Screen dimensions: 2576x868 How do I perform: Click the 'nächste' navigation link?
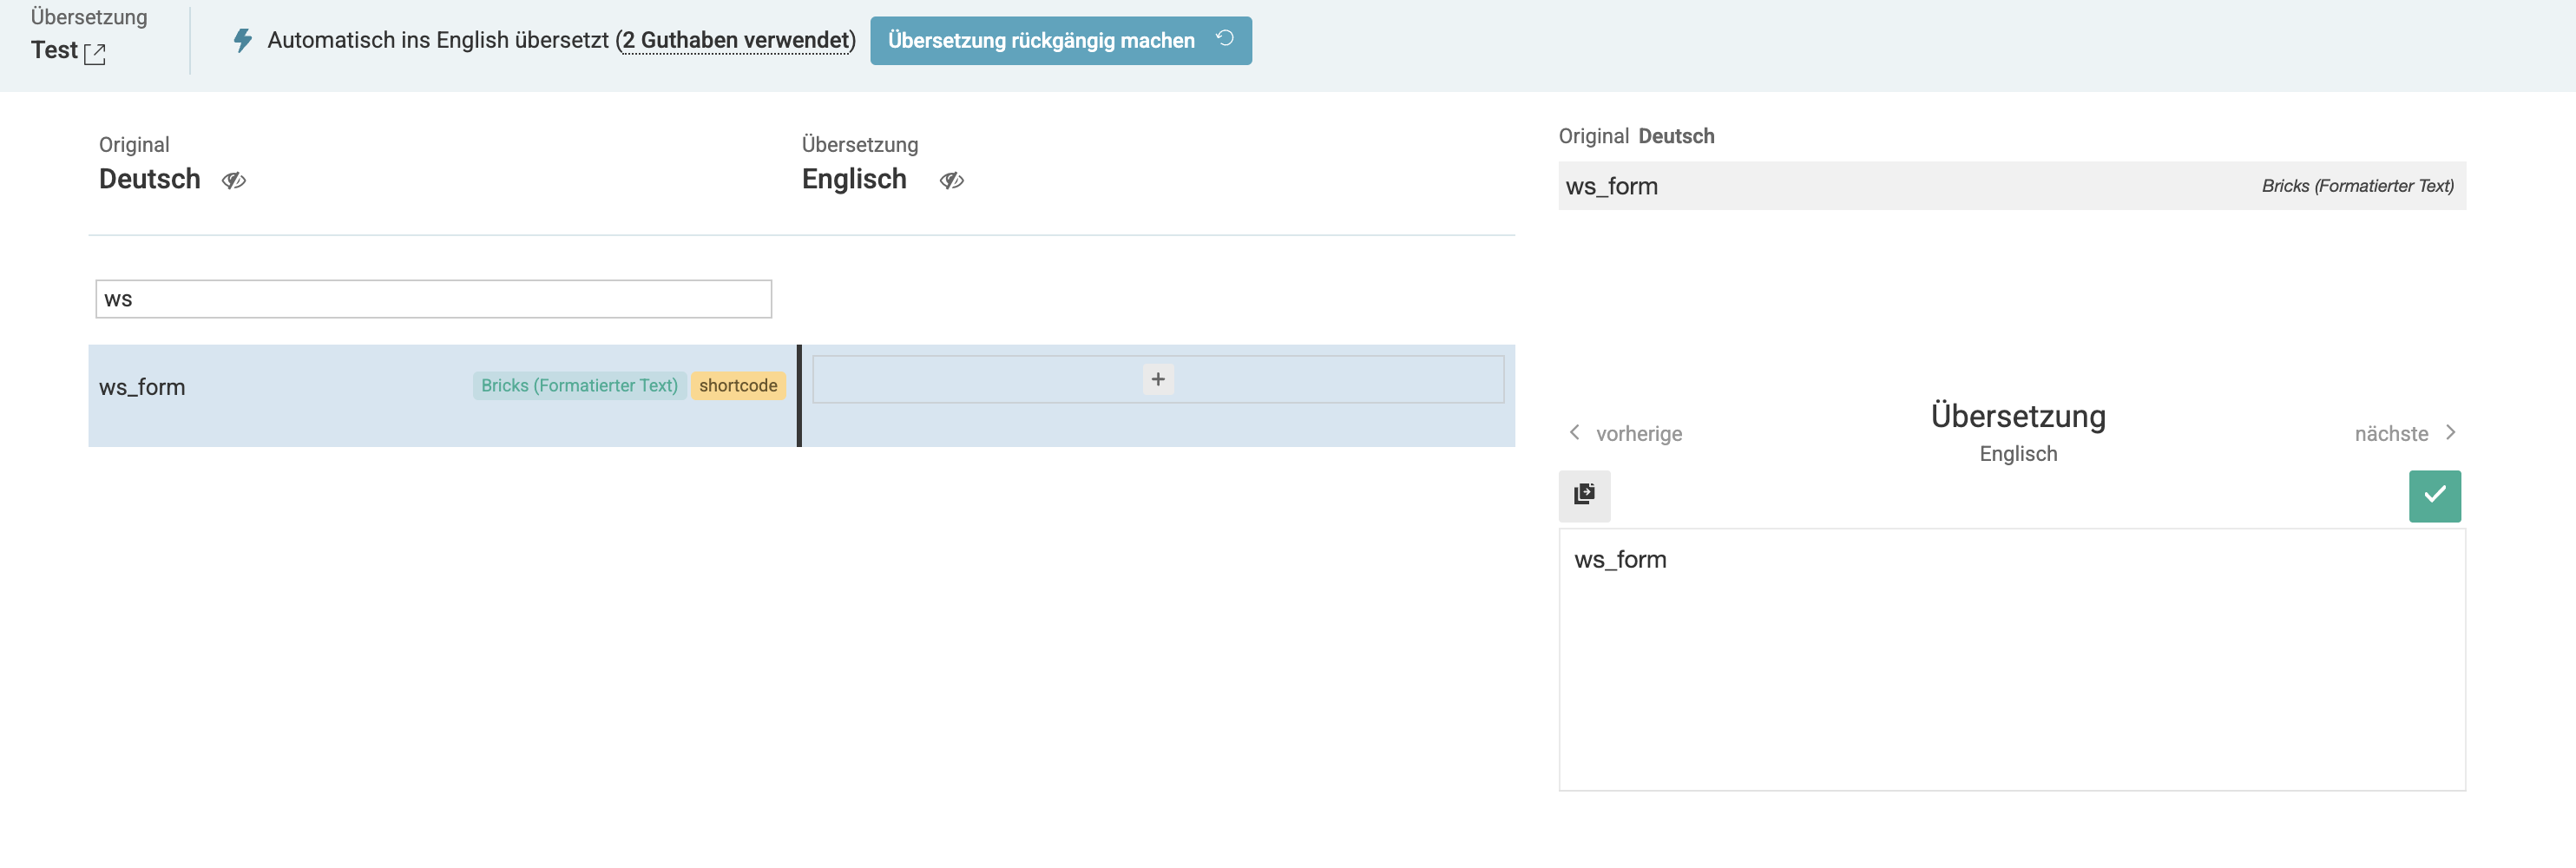tap(2391, 433)
